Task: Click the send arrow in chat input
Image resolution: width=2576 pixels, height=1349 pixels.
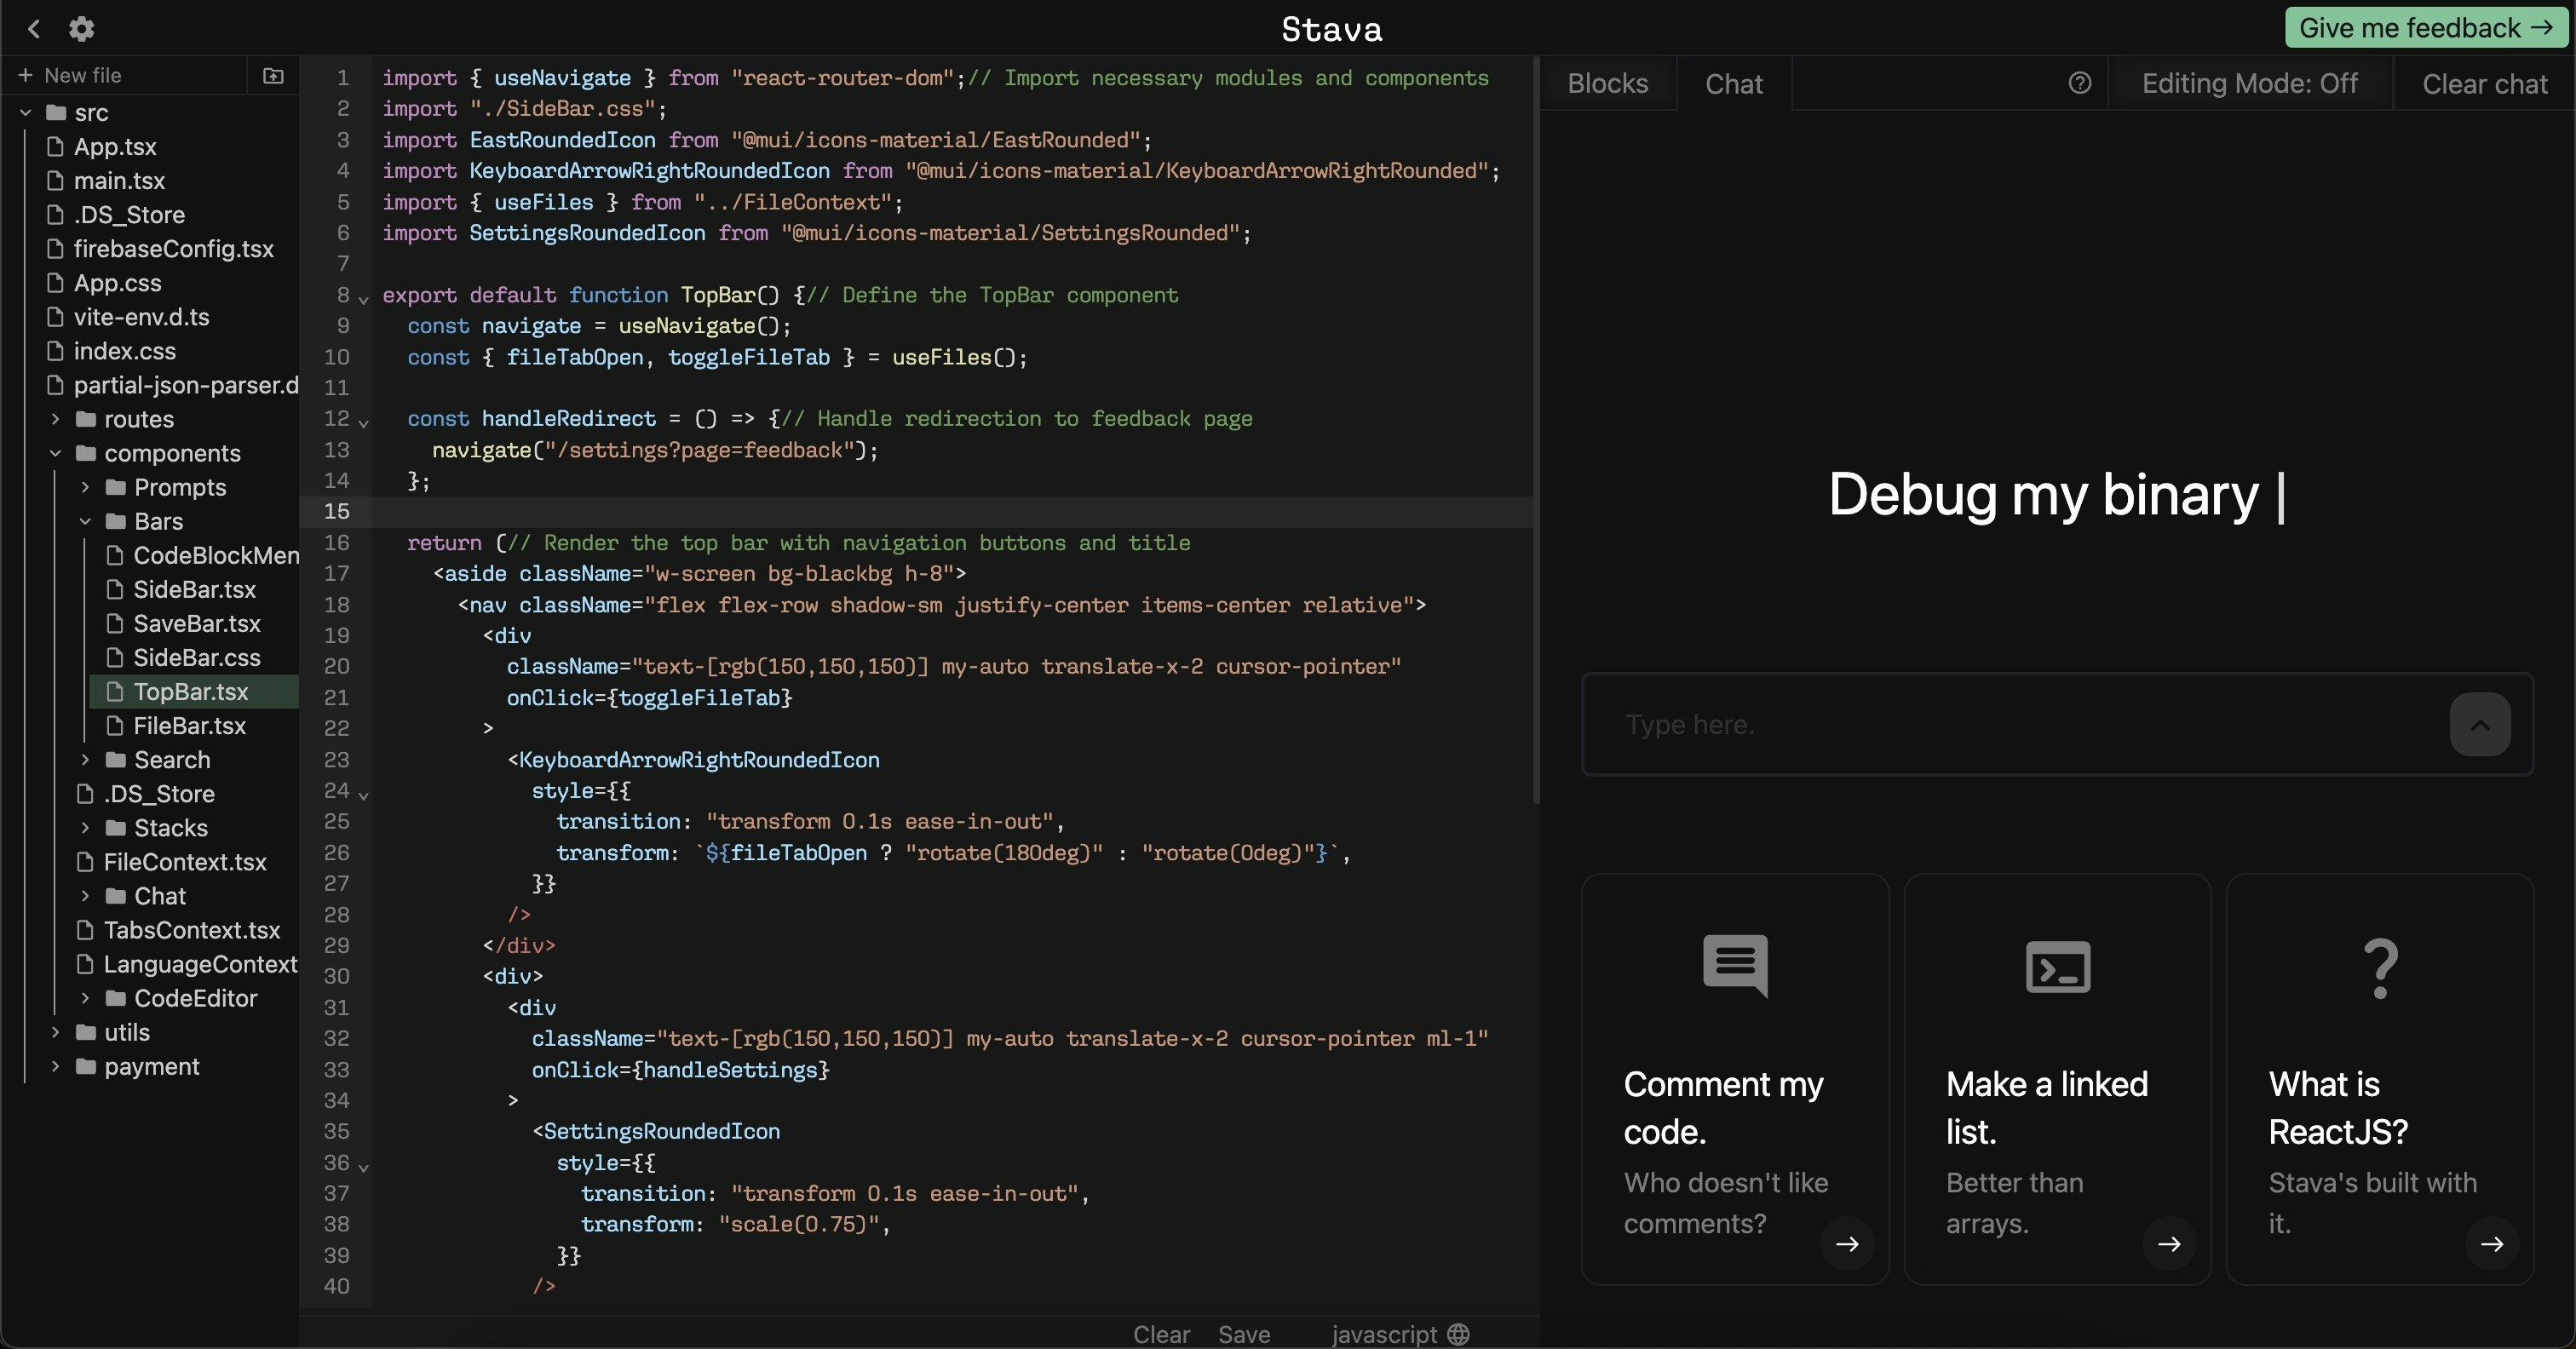Action: tap(2479, 725)
